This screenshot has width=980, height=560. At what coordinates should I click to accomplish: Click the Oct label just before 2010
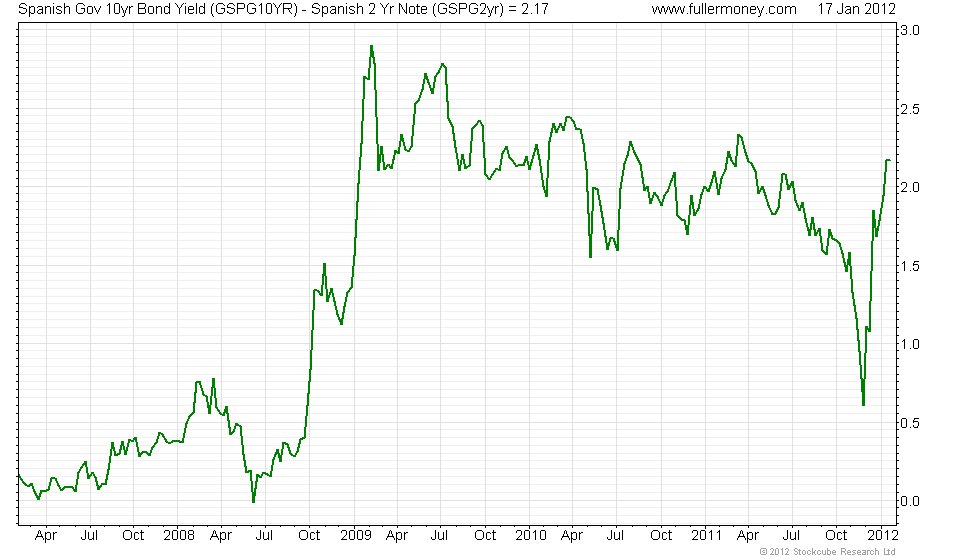[x=485, y=536]
